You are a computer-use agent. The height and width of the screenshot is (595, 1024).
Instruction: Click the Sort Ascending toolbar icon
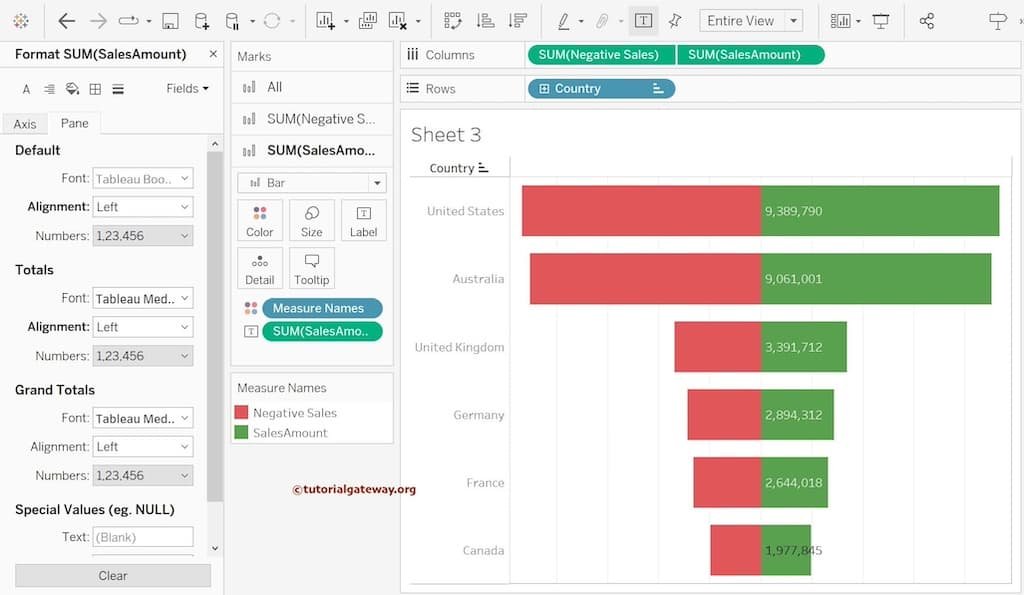pyautogui.click(x=484, y=19)
